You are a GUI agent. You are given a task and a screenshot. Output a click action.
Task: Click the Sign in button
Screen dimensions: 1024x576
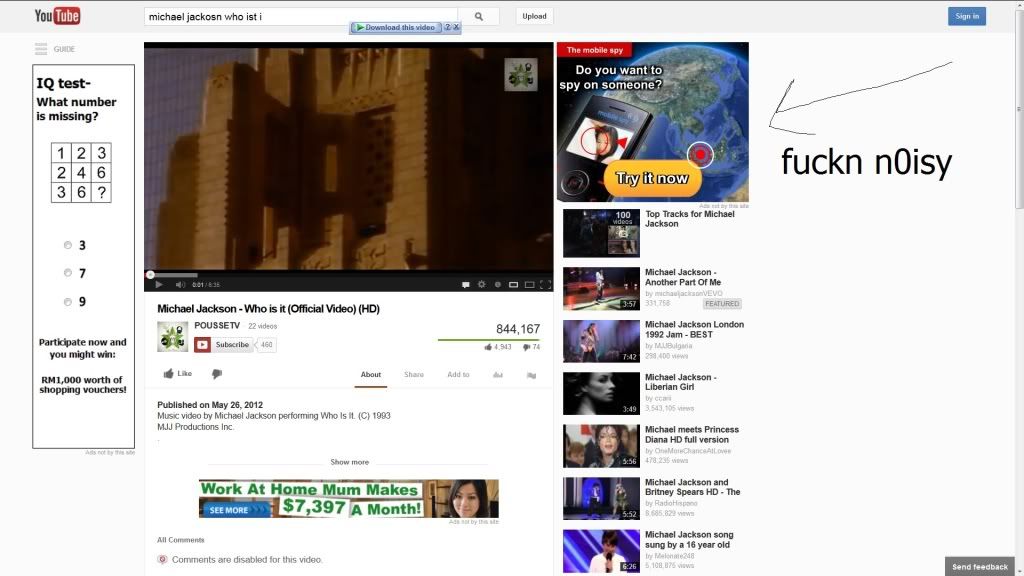[x=967, y=16]
